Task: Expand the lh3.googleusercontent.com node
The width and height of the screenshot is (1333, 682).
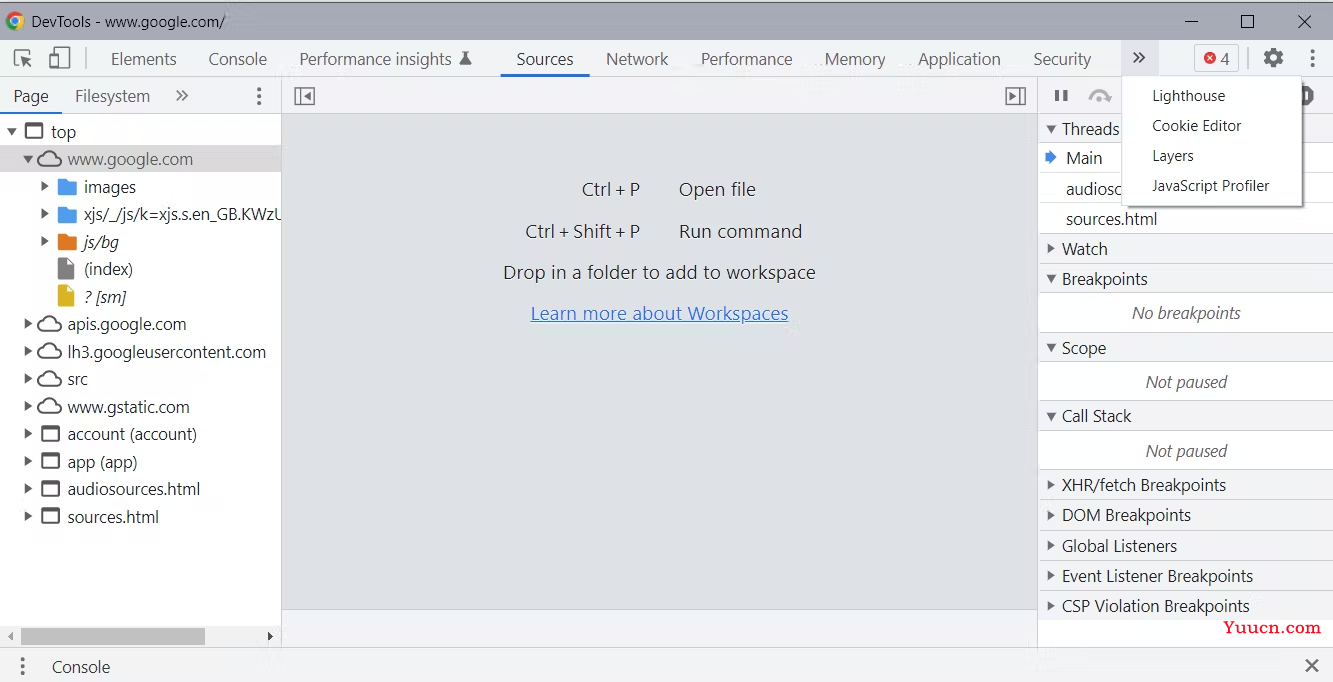Action: pyautogui.click(x=28, y=352)
